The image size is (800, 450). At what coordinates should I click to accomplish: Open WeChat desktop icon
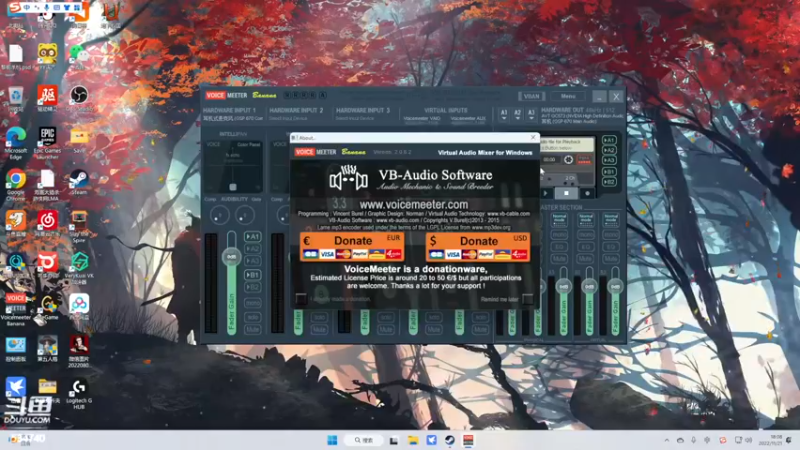pos(79,57)
